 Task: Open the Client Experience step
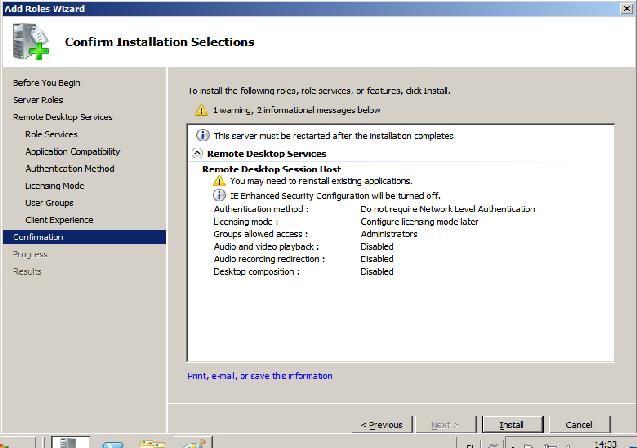[x=59, y=220]
